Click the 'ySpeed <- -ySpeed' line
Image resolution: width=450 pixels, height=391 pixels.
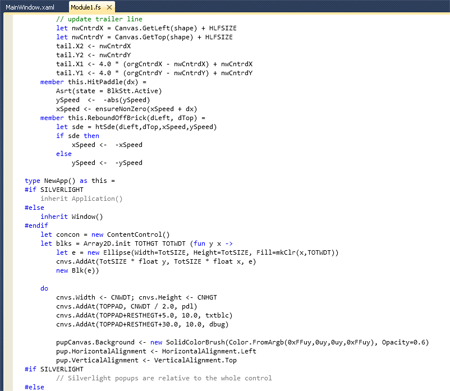107,163
